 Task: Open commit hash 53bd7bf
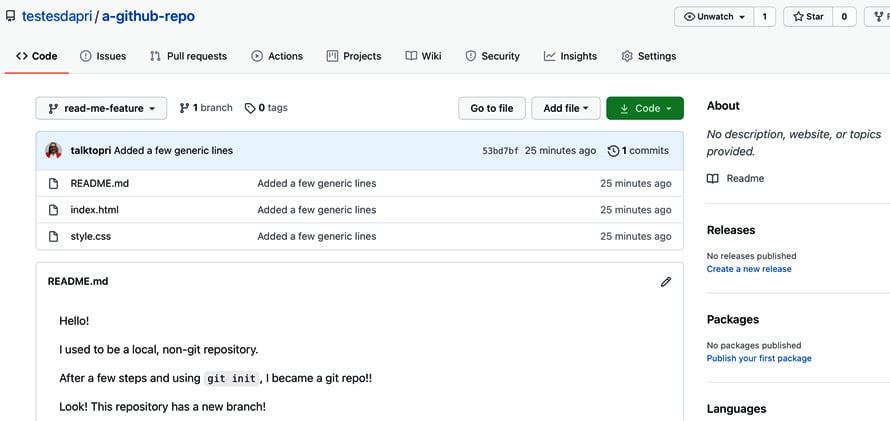point(500,151)
